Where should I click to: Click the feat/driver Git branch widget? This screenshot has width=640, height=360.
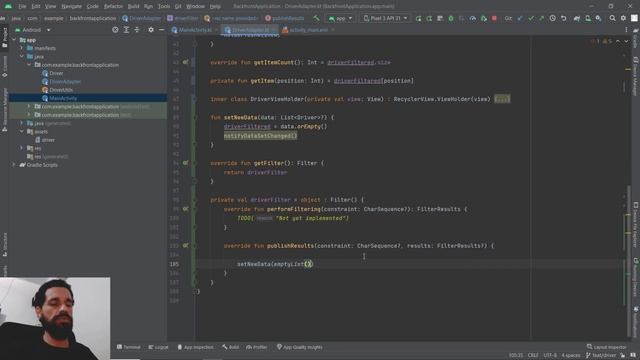(x=602, y=356)
